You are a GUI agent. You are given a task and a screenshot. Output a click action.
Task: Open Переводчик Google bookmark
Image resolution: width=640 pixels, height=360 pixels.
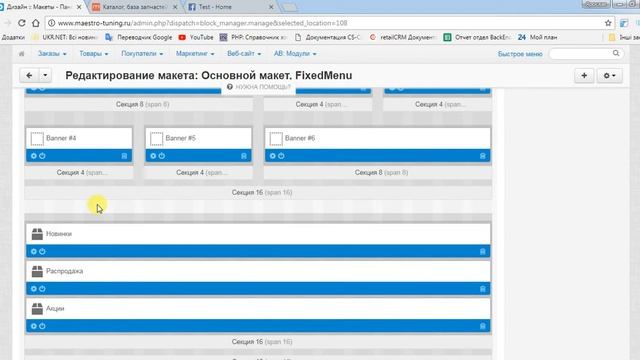tap(139, 37)
